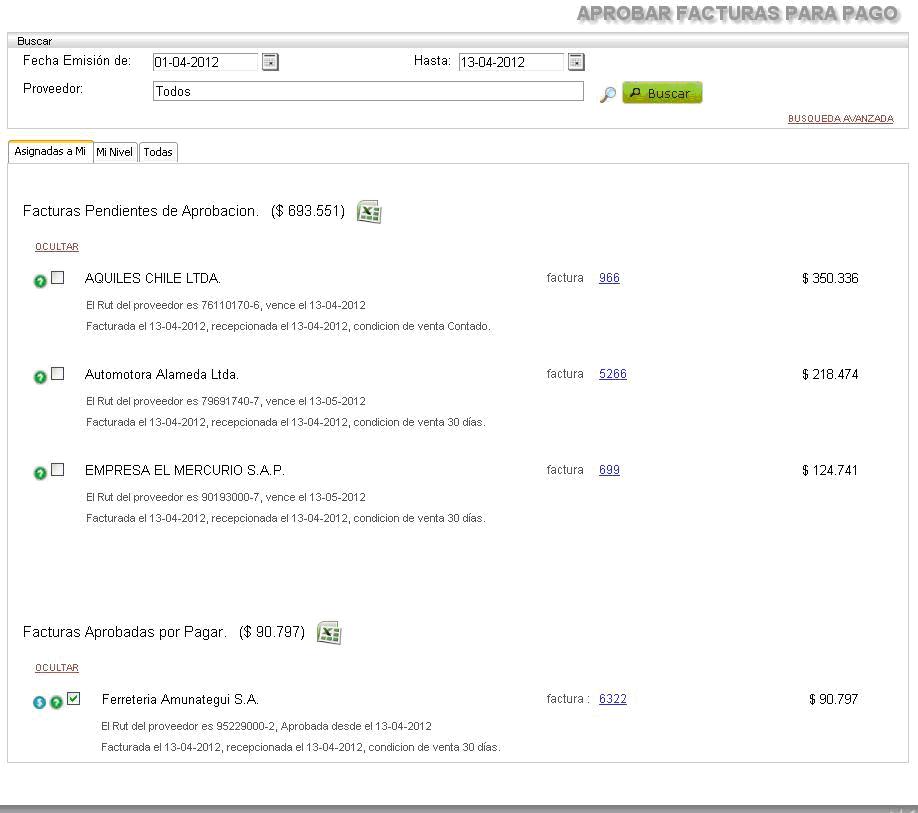Click the amount $ 124.741
918x813 pixels.
point(830,471)
